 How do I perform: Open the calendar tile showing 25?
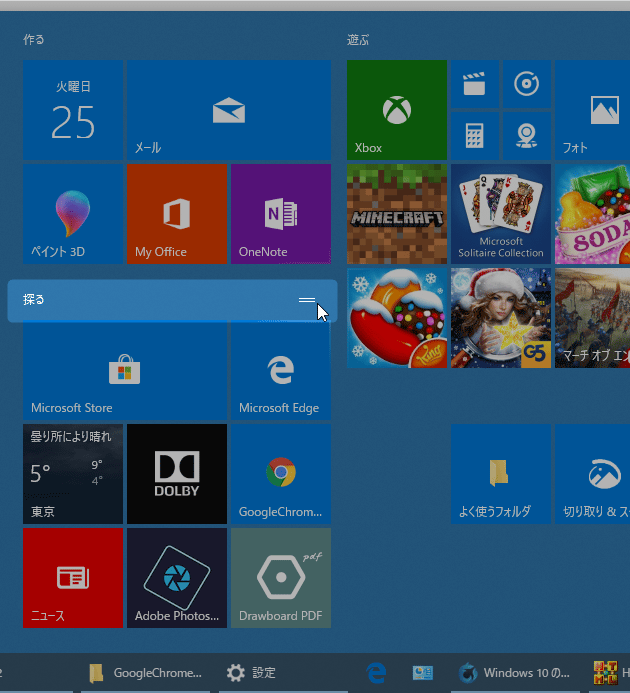73,110
